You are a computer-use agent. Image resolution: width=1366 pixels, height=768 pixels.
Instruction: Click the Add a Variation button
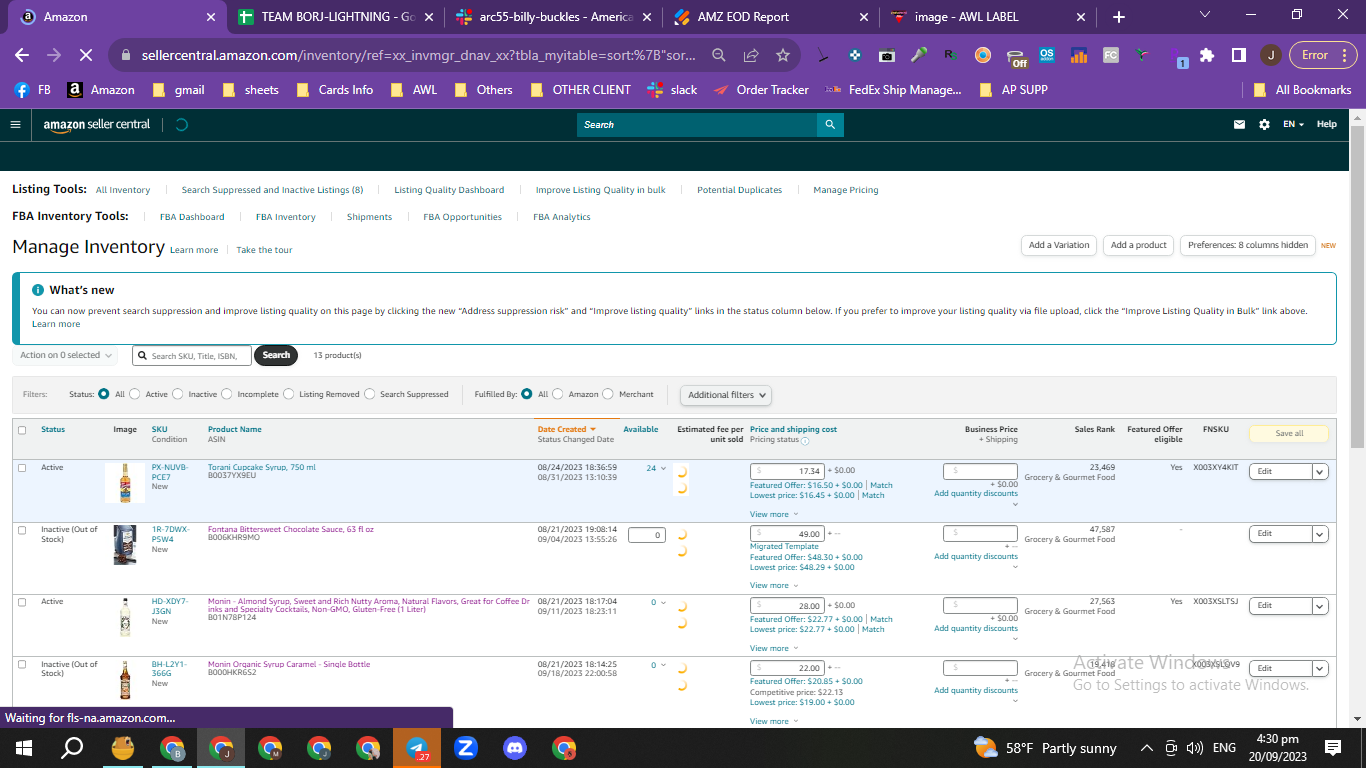point(1059,245)
